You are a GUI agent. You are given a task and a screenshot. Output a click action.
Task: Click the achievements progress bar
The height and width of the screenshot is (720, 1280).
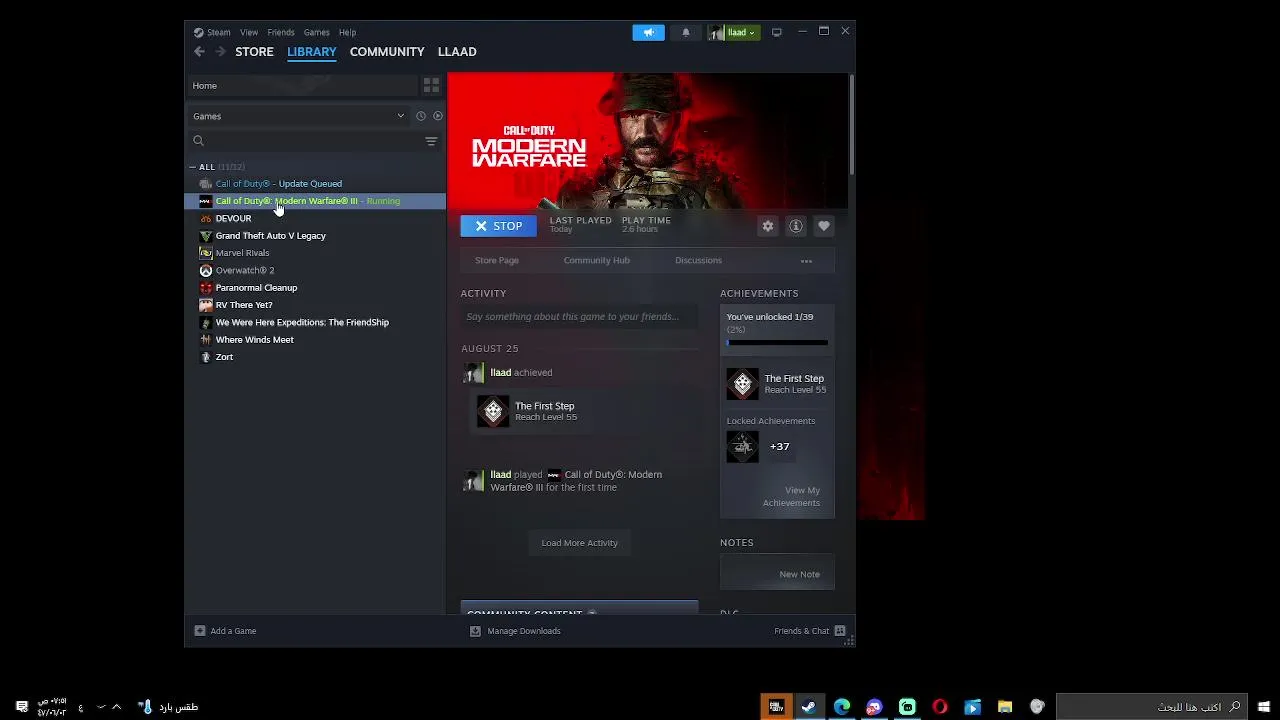[x=777, y=343]
